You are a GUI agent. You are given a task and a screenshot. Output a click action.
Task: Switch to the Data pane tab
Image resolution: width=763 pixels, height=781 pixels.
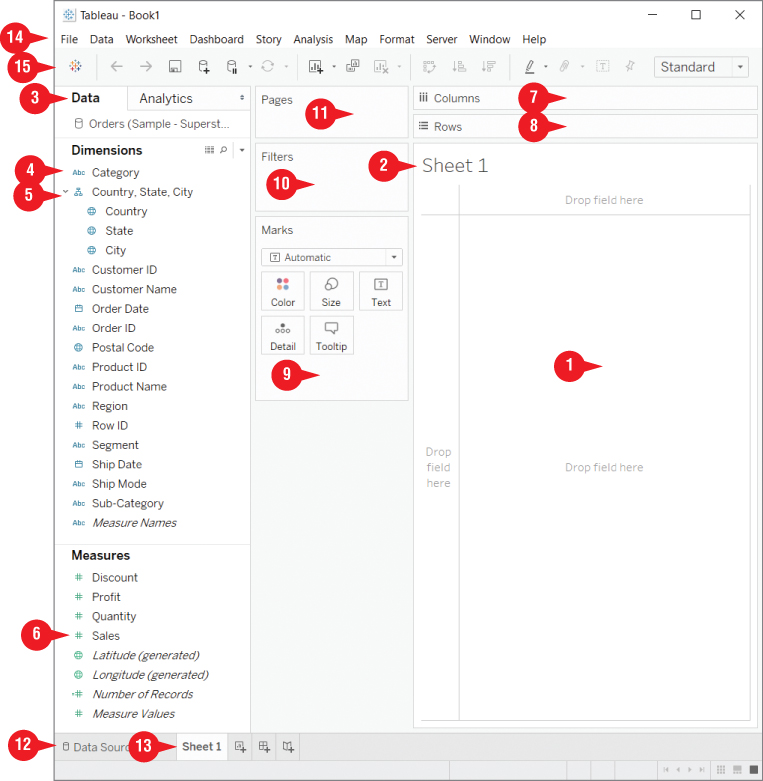tap(86, 98)
